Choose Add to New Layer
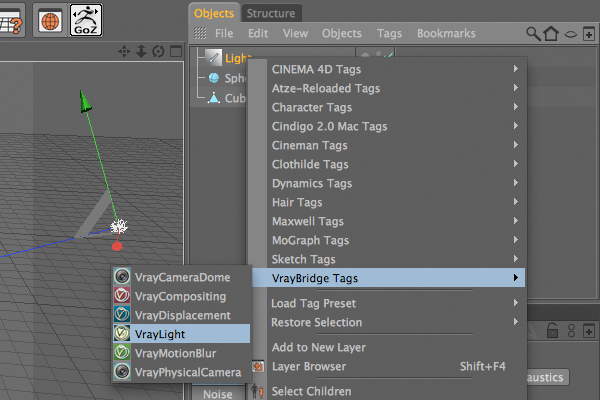 tap(388, 347)
